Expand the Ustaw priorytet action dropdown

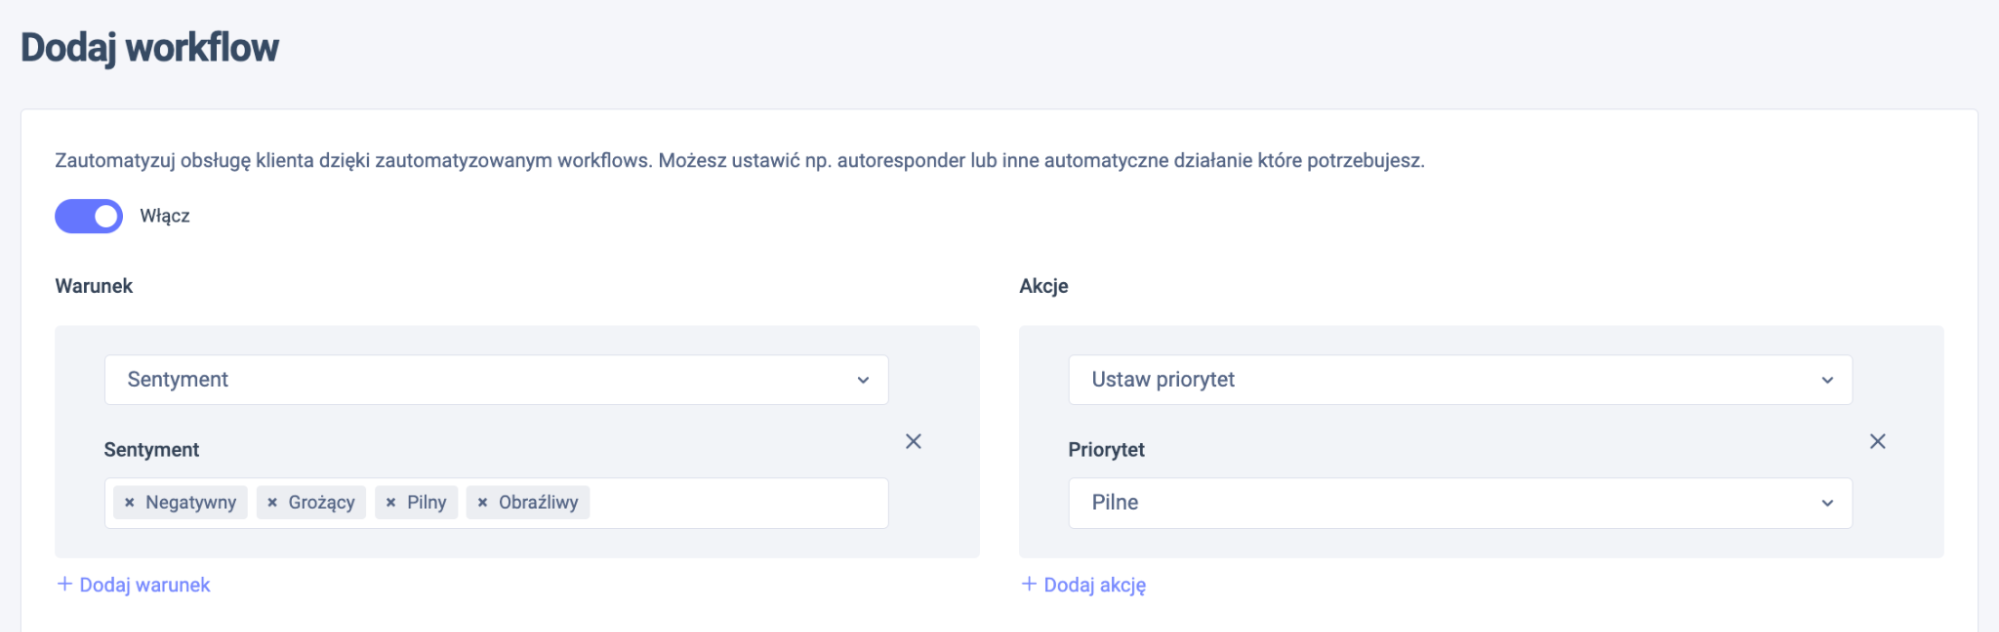pyautogui.click(x=1460, y=380)
